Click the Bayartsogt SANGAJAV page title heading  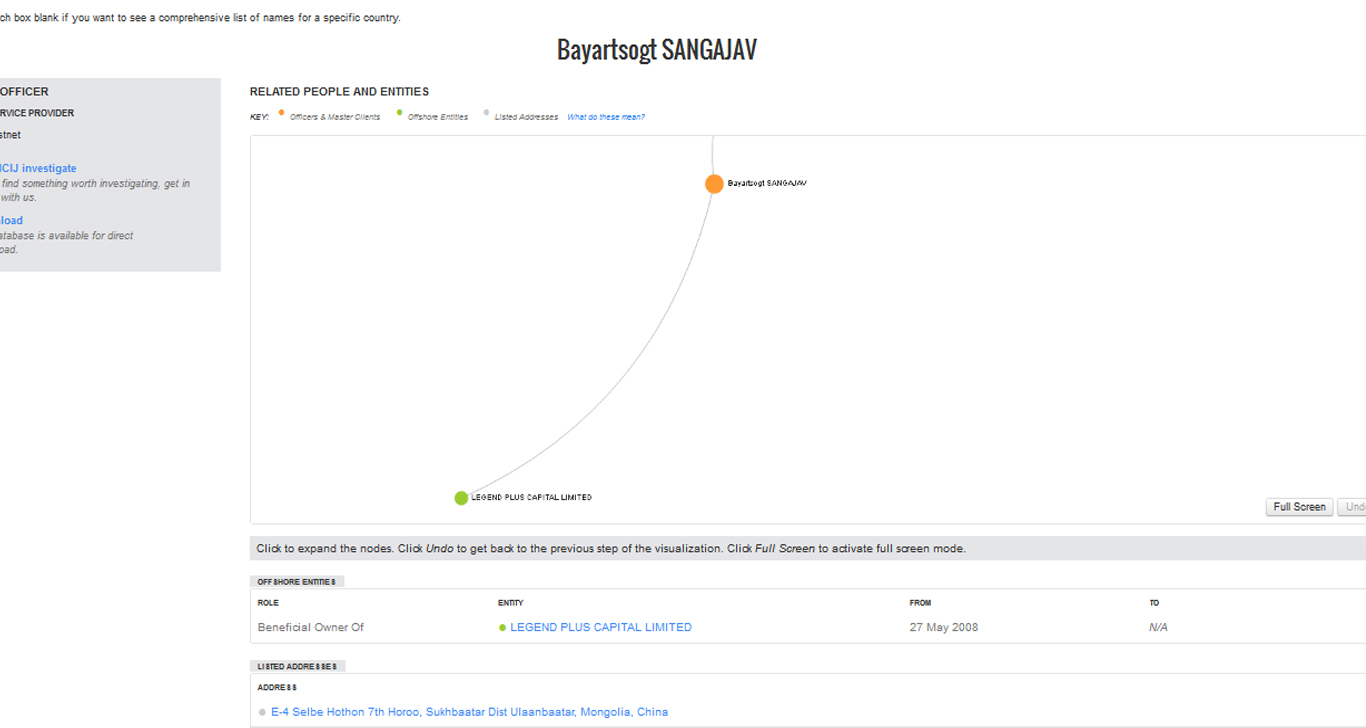pyautogui.click(x=656, y=50)
